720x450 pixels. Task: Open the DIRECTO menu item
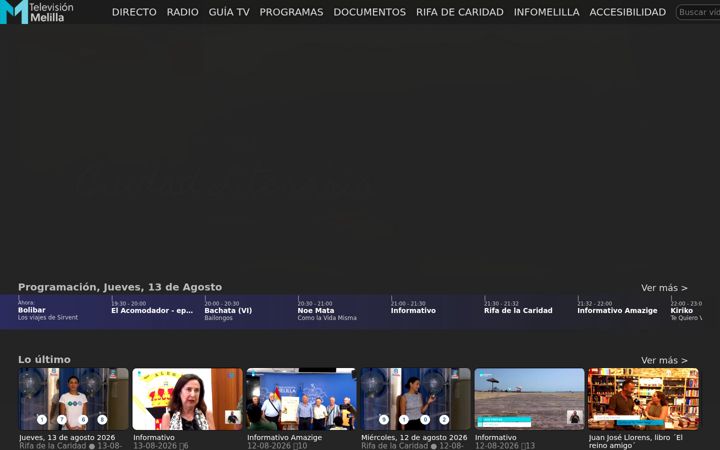coord(134,12)
